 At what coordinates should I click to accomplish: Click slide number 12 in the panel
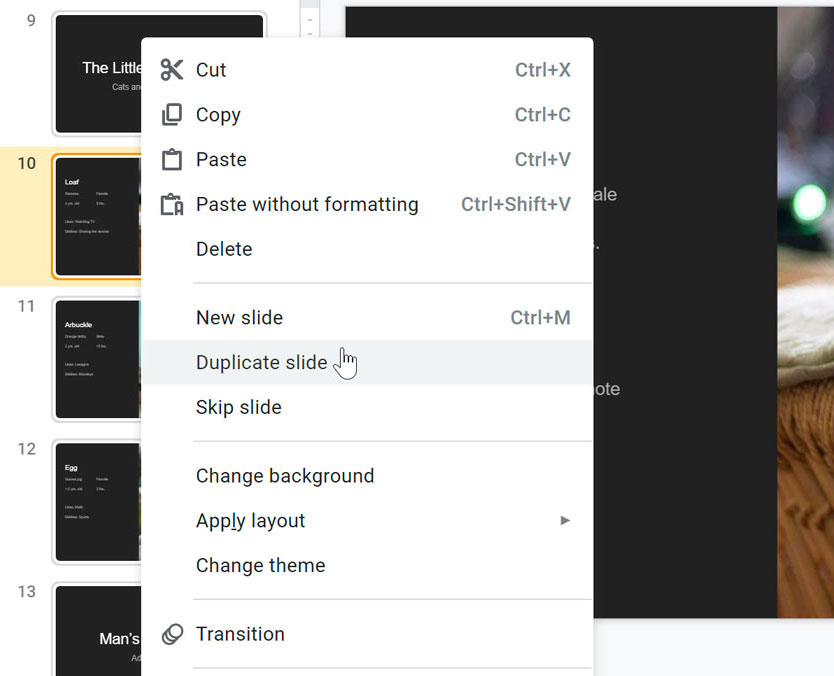tap(25, 450)
